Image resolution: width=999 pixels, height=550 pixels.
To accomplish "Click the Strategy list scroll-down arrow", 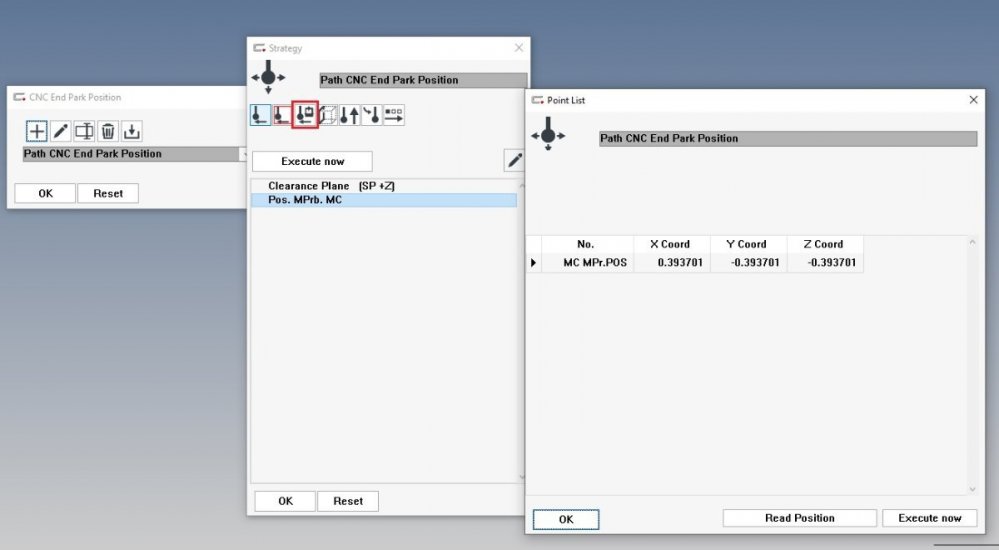I will pos(522,477).
